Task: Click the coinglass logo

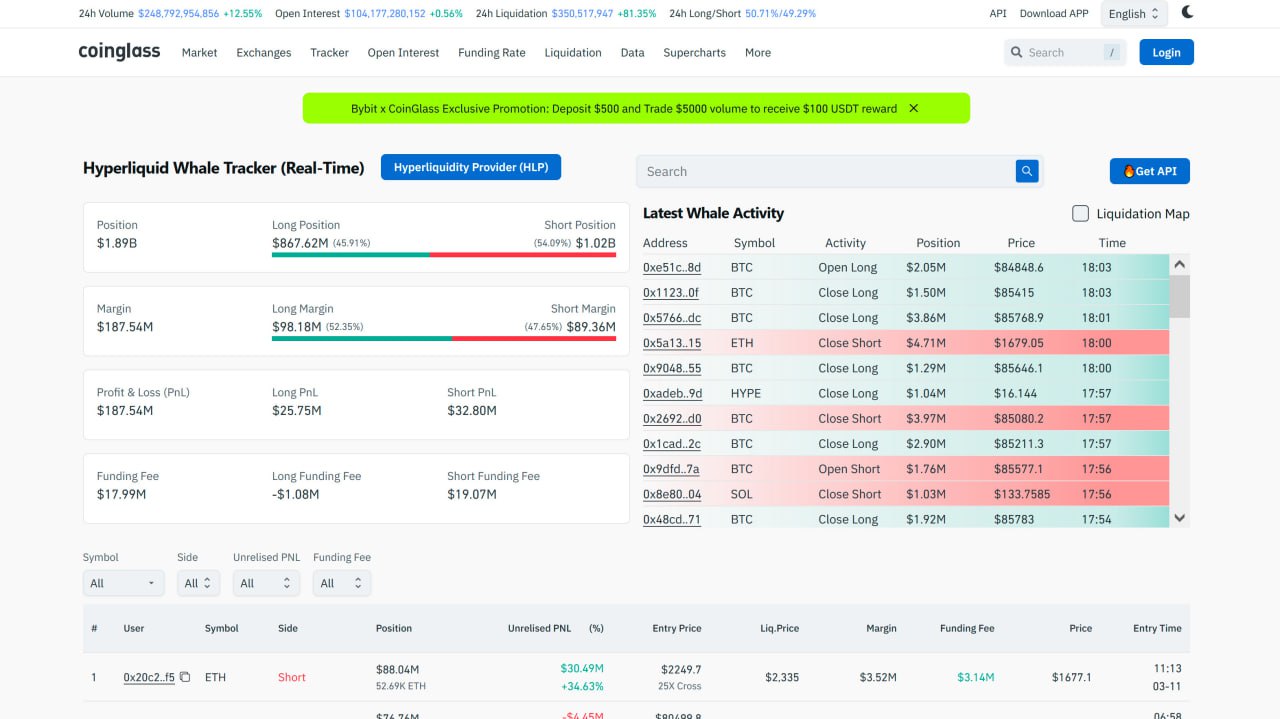Action: (119, 51)
